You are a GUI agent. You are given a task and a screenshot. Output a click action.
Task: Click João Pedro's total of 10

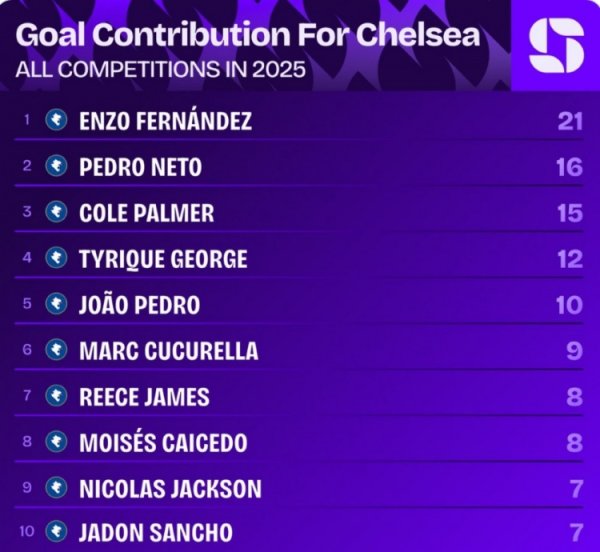[x=569, y=304]
